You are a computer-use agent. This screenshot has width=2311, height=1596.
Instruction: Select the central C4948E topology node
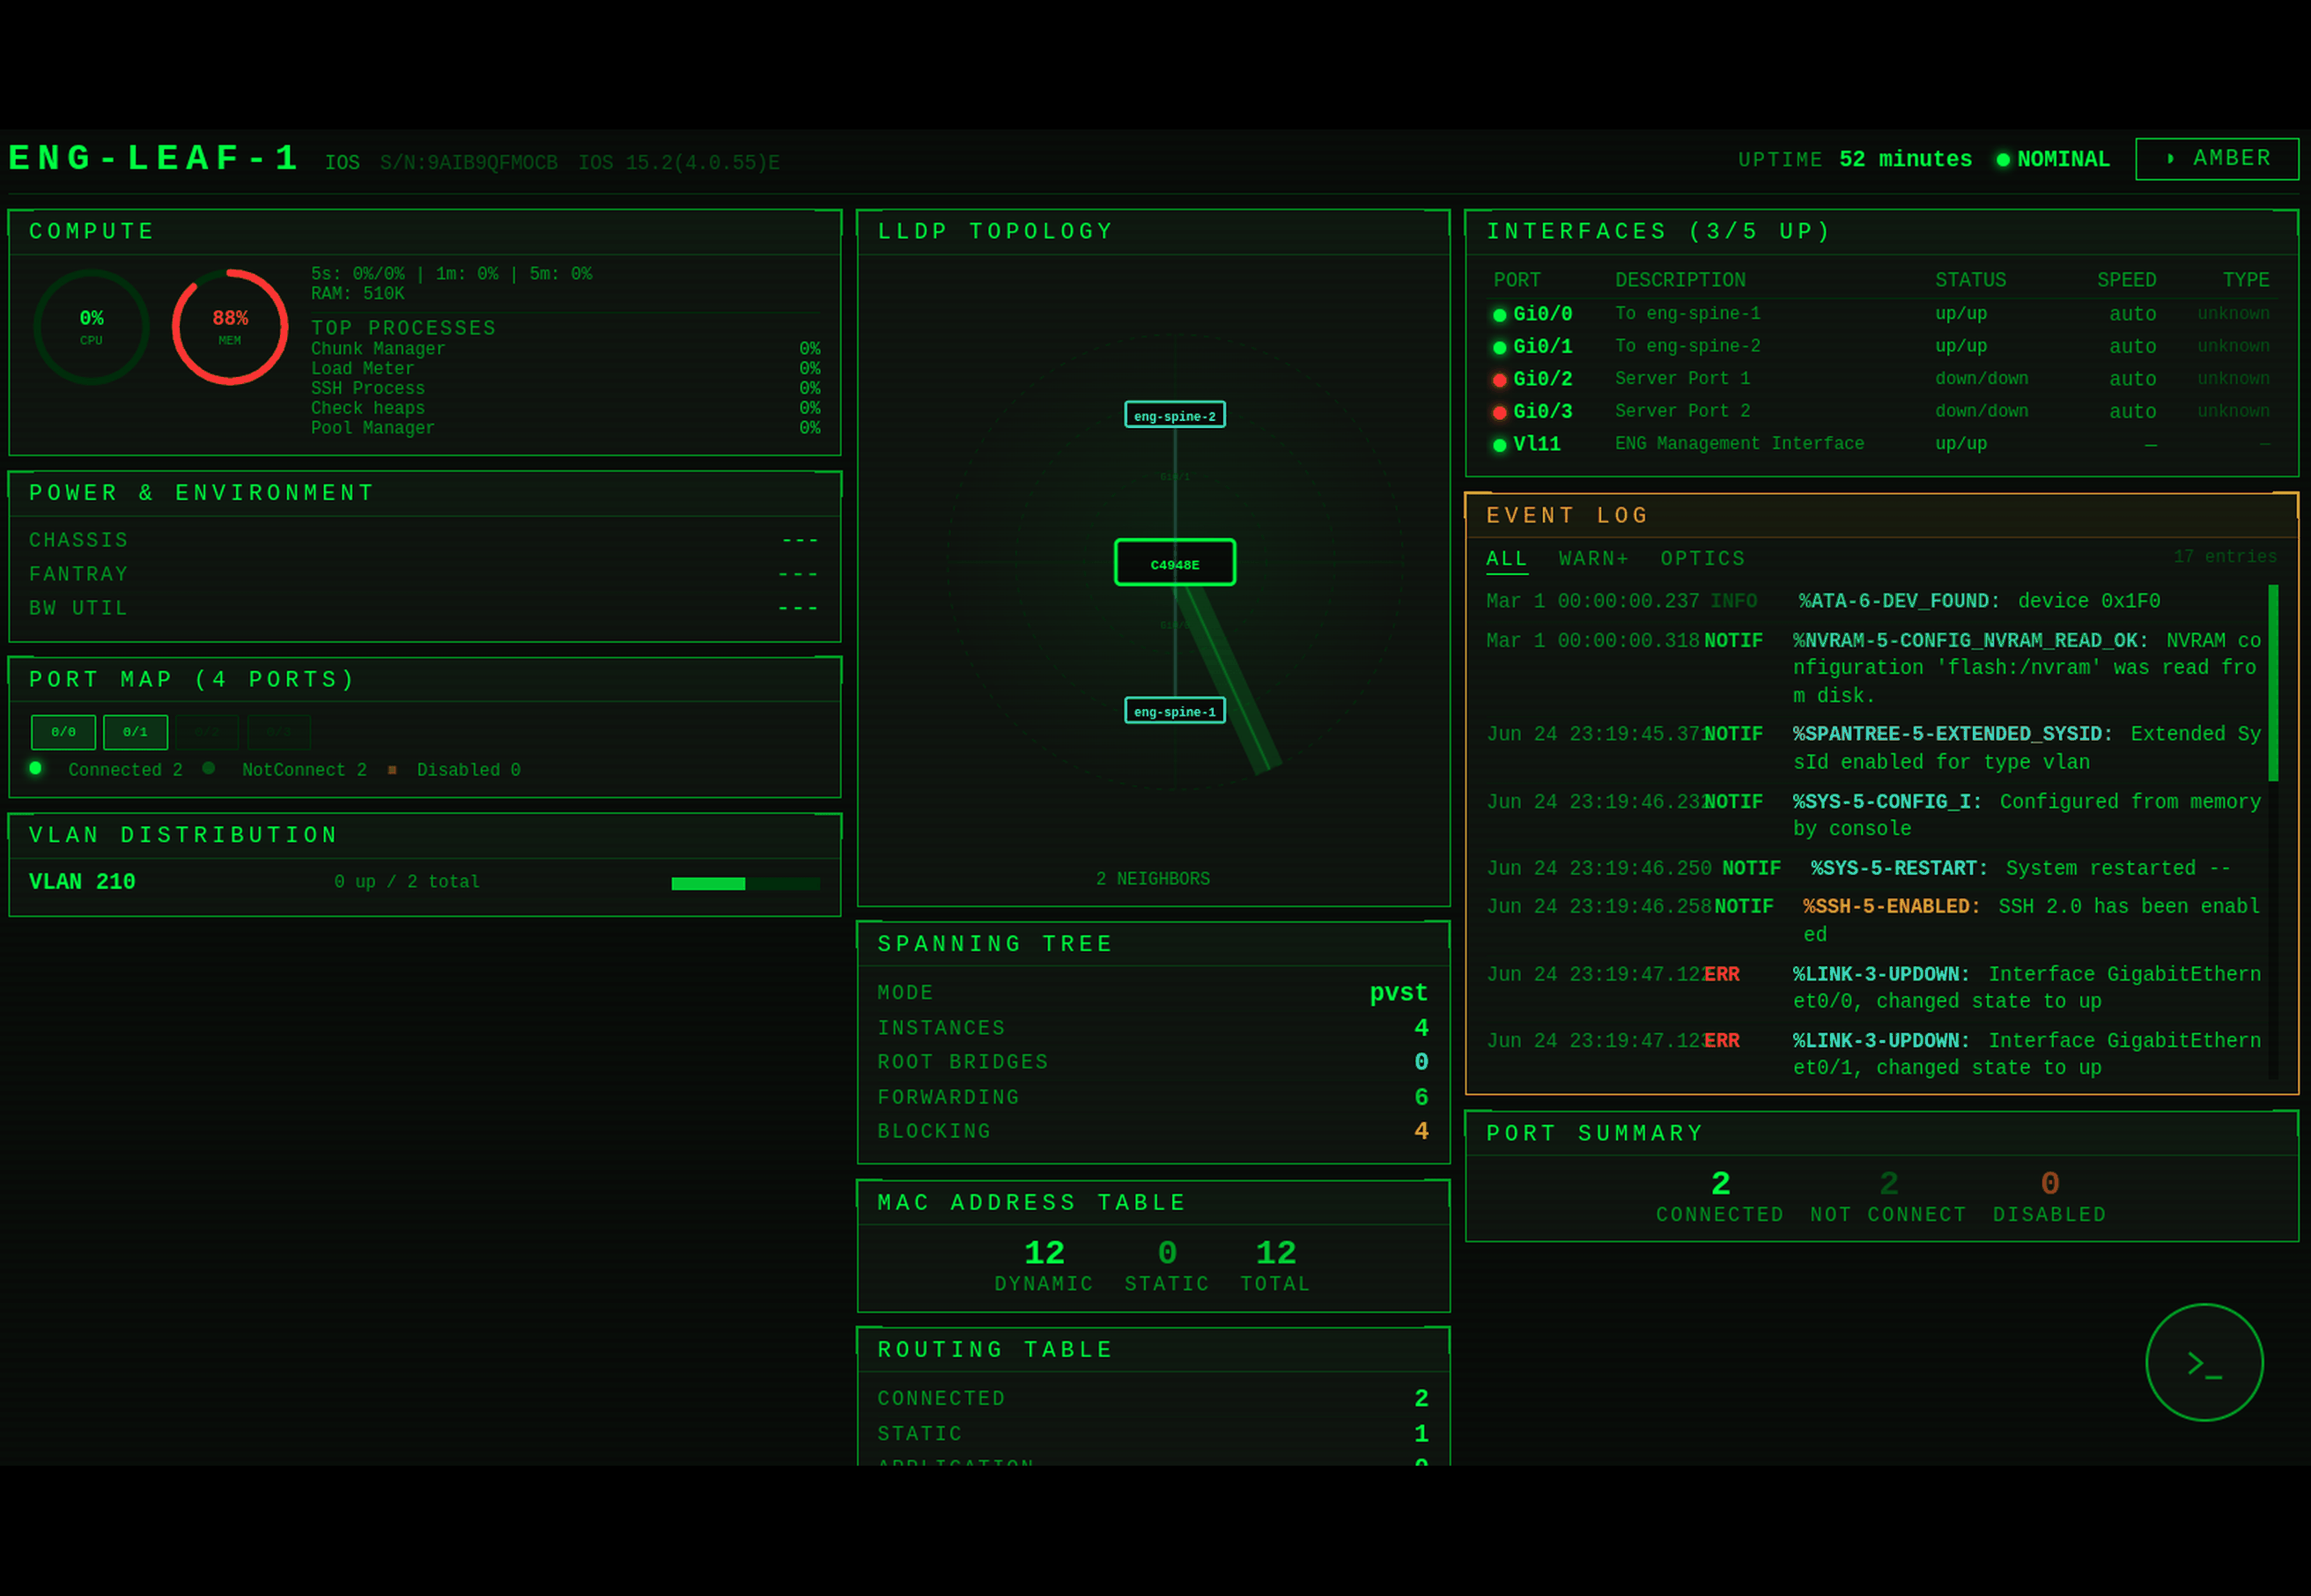click(x=1175, y=563)
